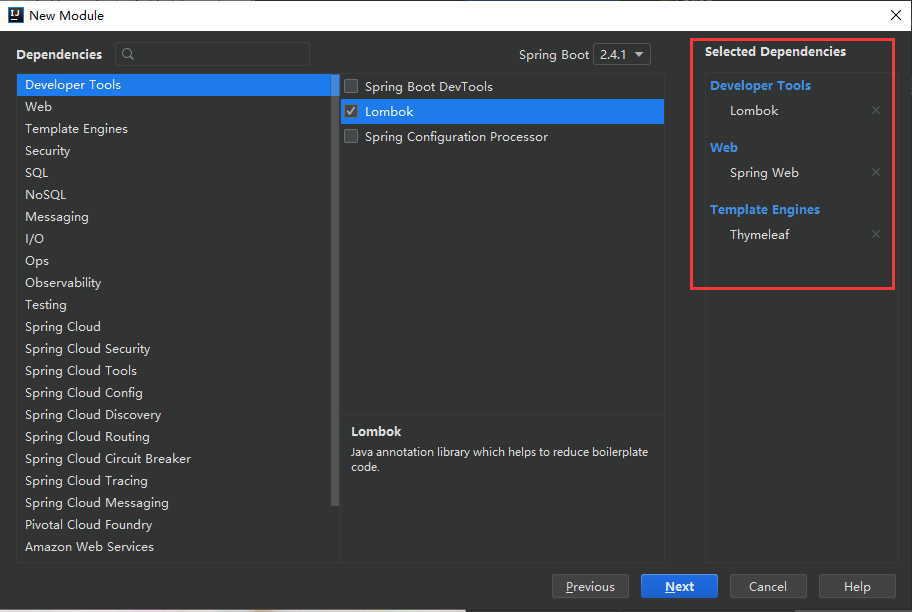Select the Ops category

coord(173,261)
